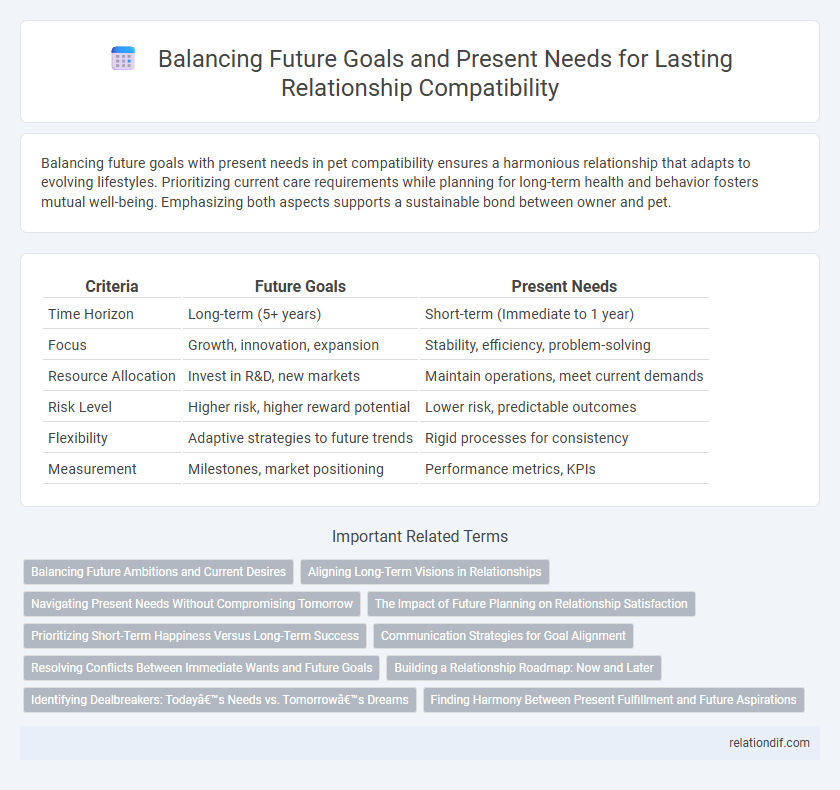Image resolution: width=840 pixels, height=790 pixels.
Task: Click the 'Criteria' column header
Action: point(111,286)
